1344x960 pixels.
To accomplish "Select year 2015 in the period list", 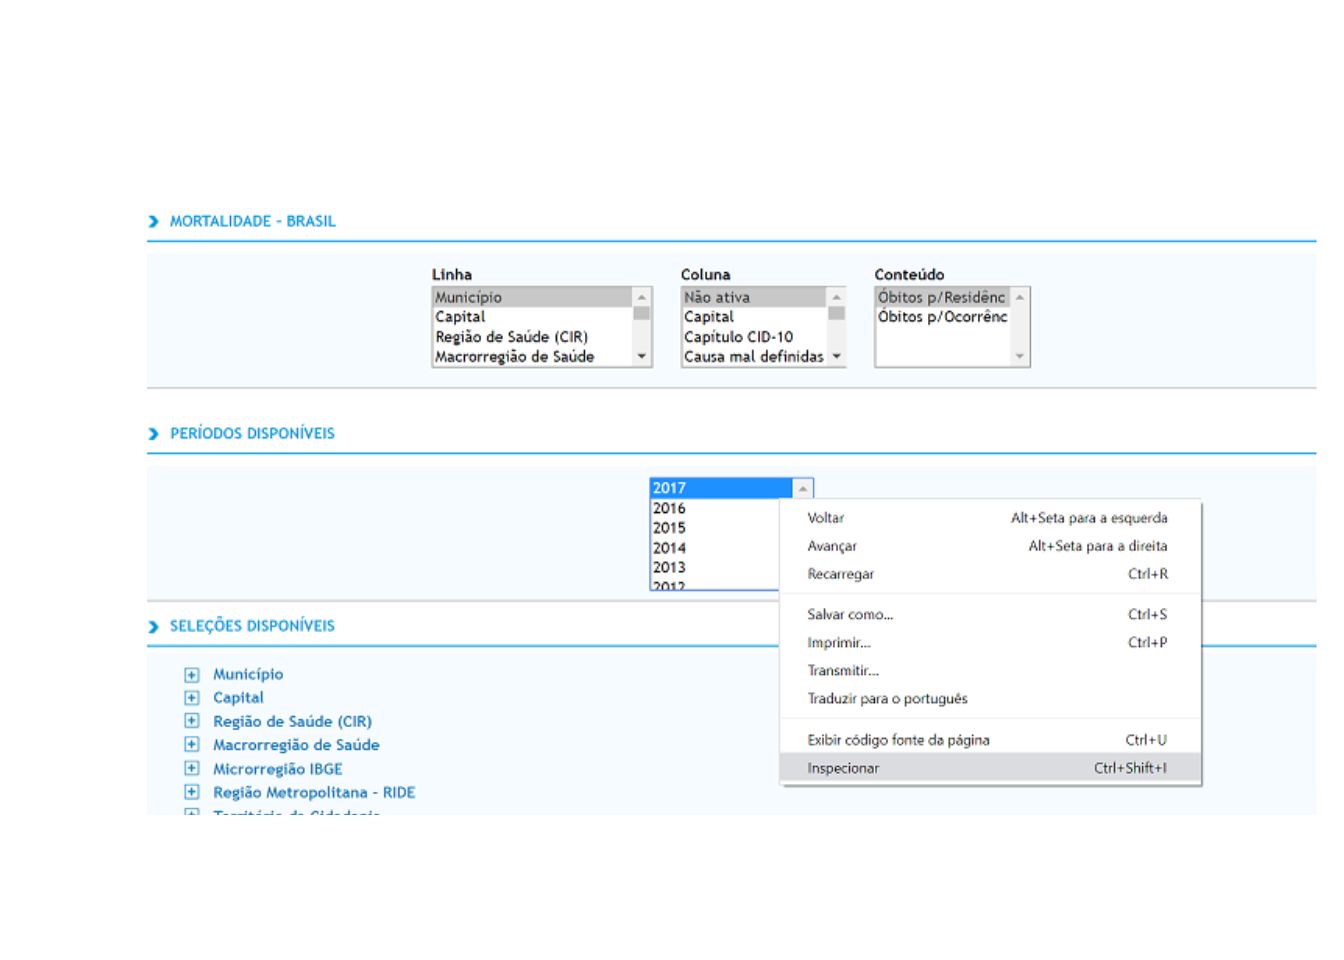I will (x=669, y=528).
